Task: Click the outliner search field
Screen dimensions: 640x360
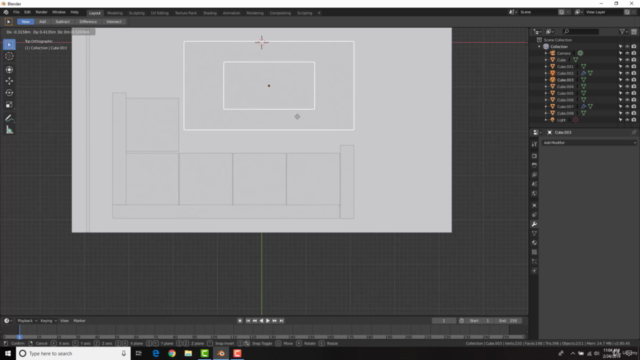Action: [581, 32]
